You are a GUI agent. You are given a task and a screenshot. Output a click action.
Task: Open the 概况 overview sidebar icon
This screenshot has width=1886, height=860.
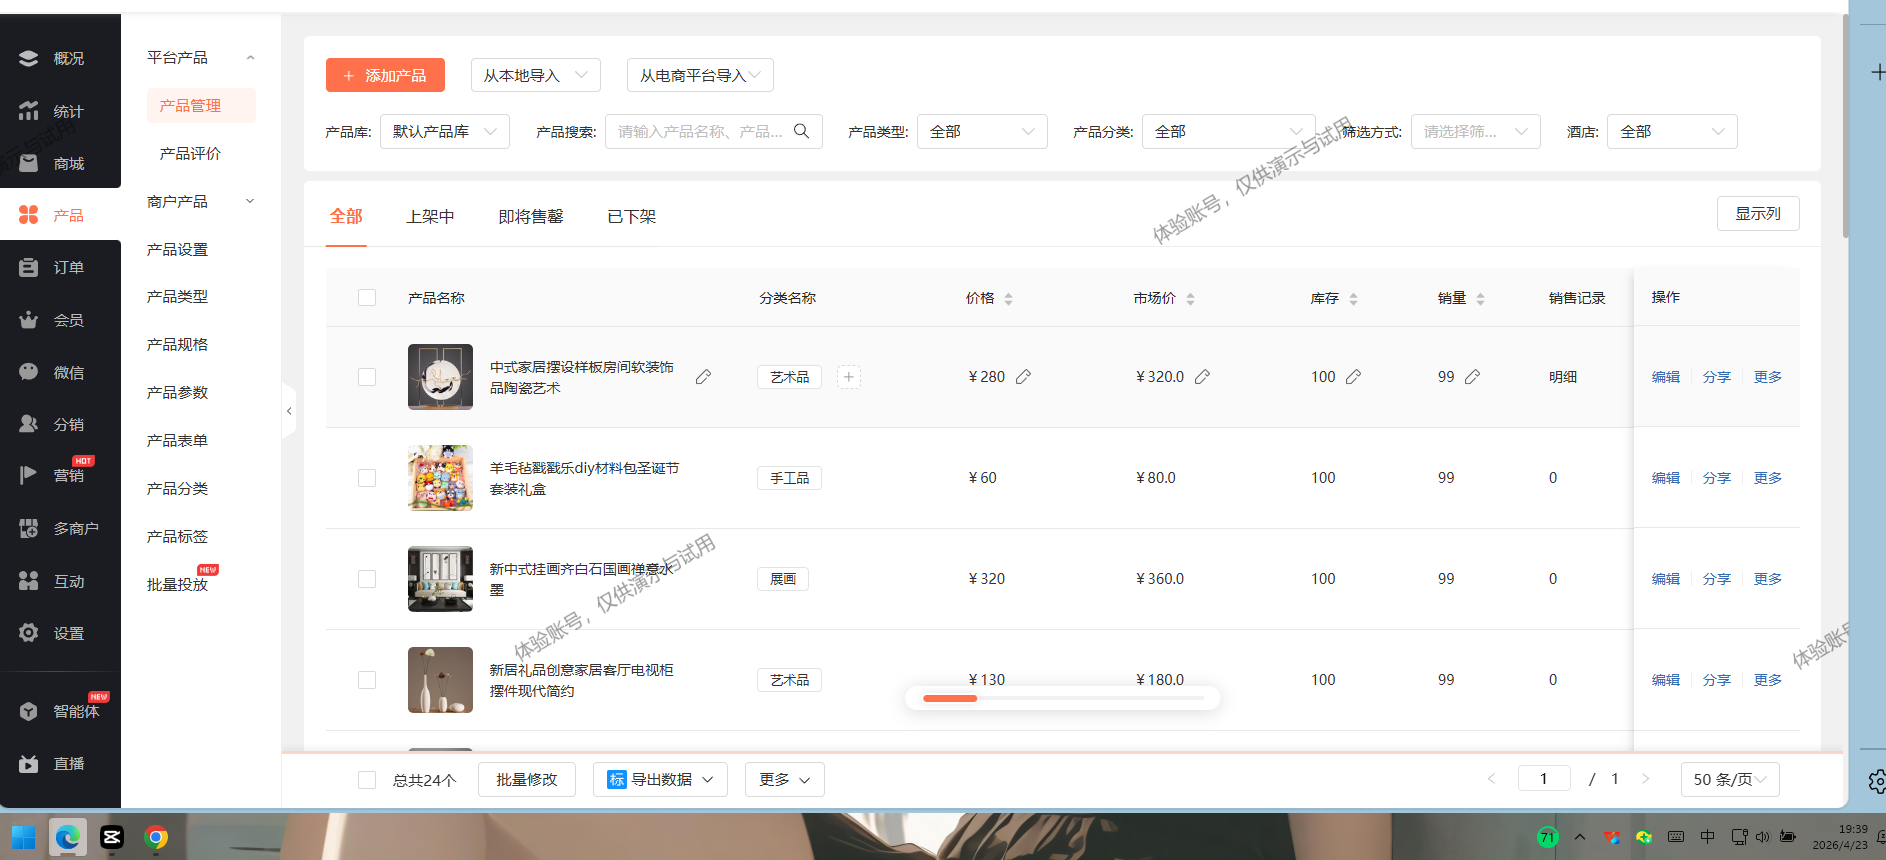29,59
